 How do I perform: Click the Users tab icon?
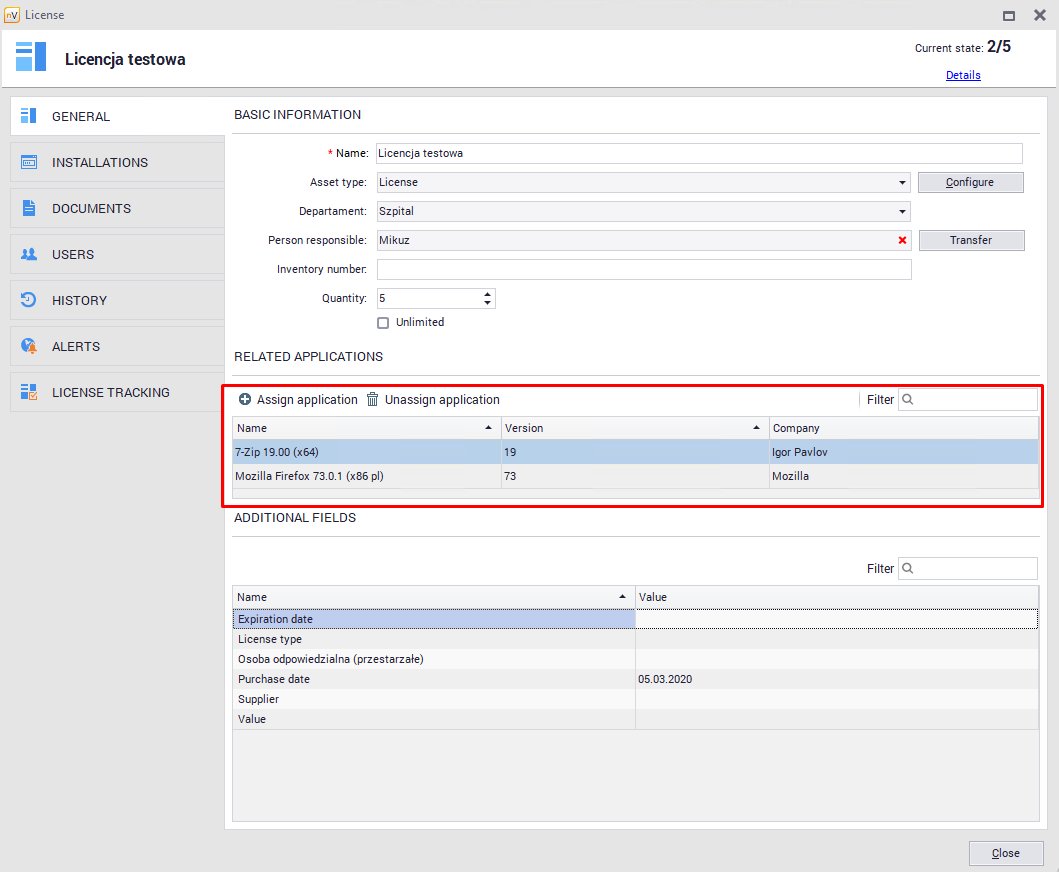point(29,254)
